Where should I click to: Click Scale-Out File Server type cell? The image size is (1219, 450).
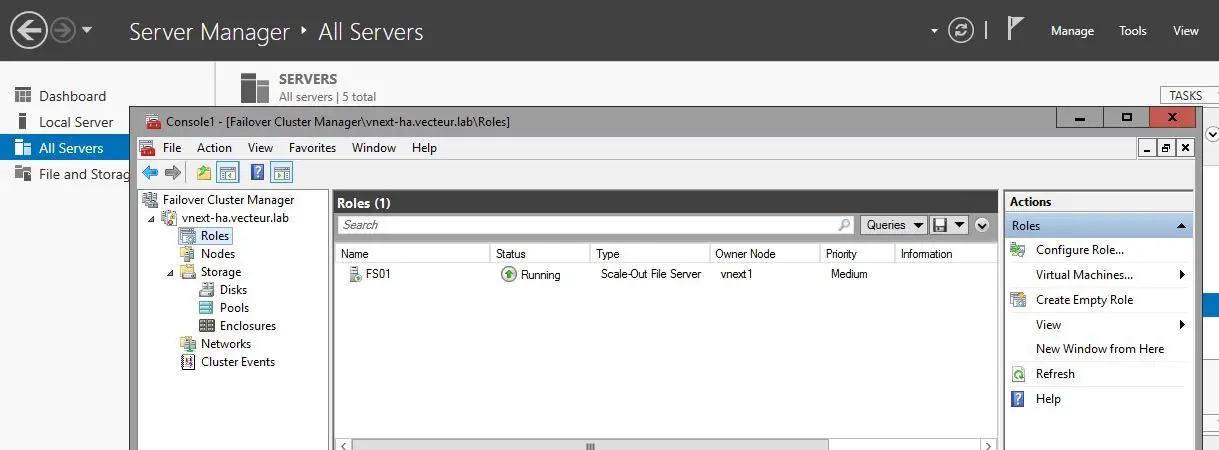pos(650,274)
